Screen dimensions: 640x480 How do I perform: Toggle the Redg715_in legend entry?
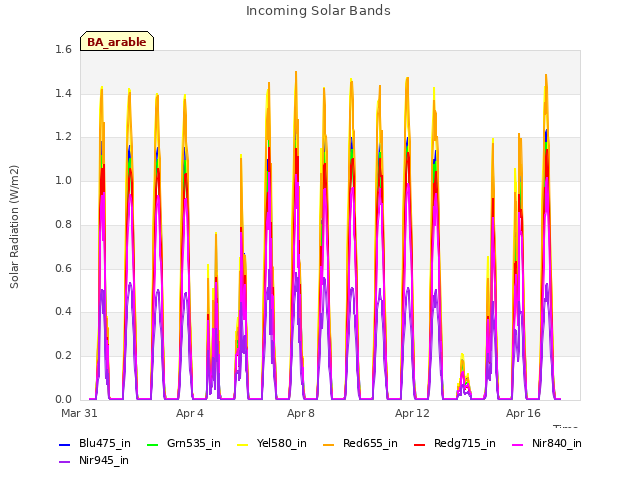pyautogui.click(x=455, y=444)
